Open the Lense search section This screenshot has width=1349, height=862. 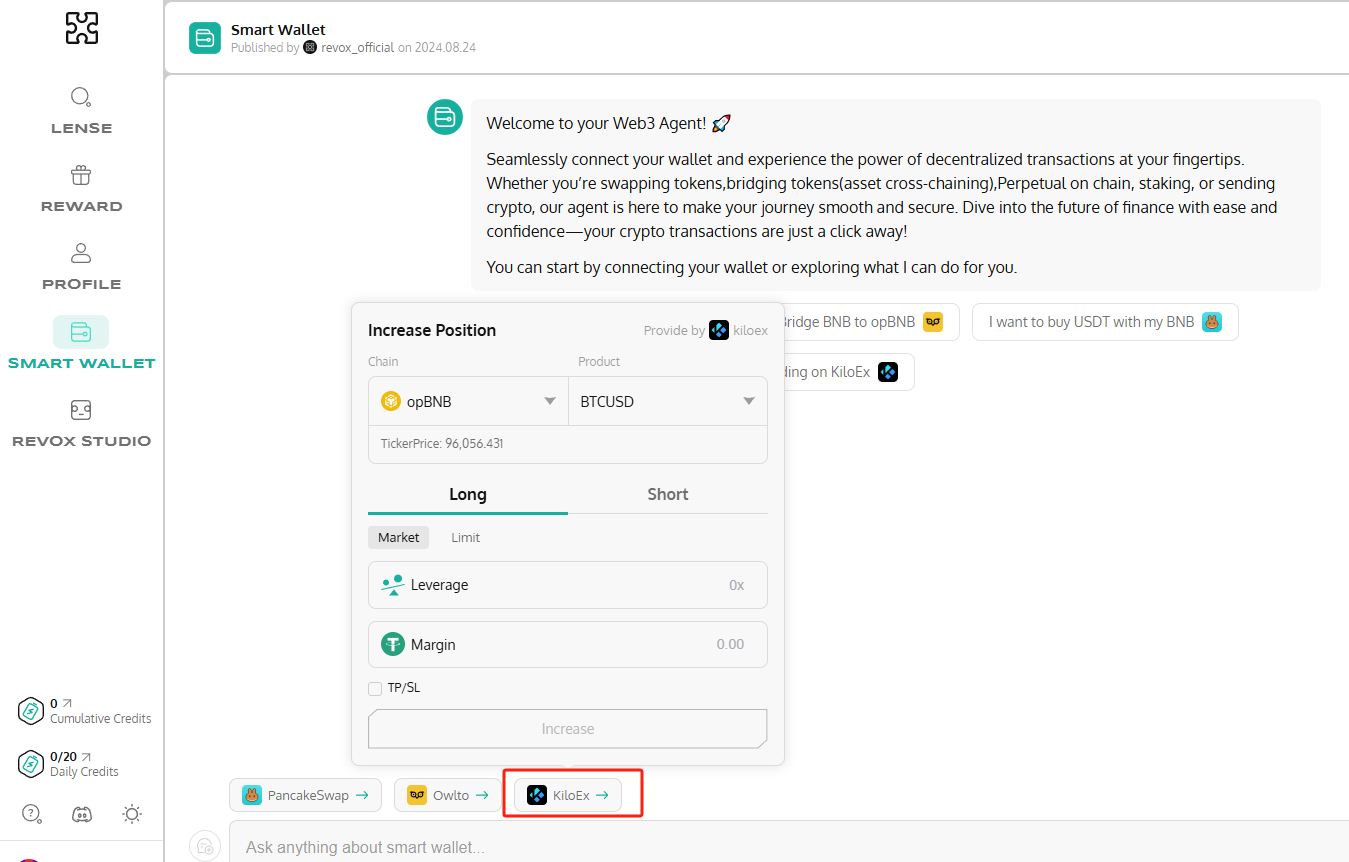tap(81, 110)
